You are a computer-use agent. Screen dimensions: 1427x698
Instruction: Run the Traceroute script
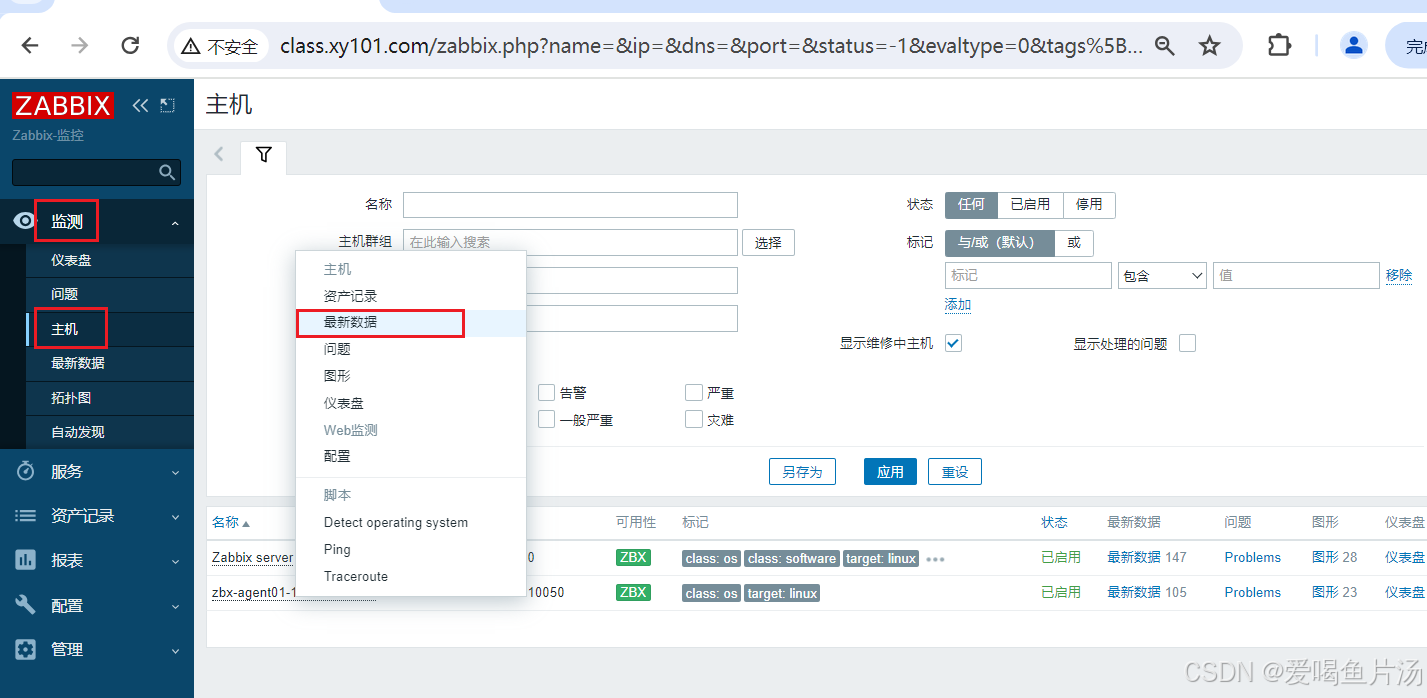411,576
